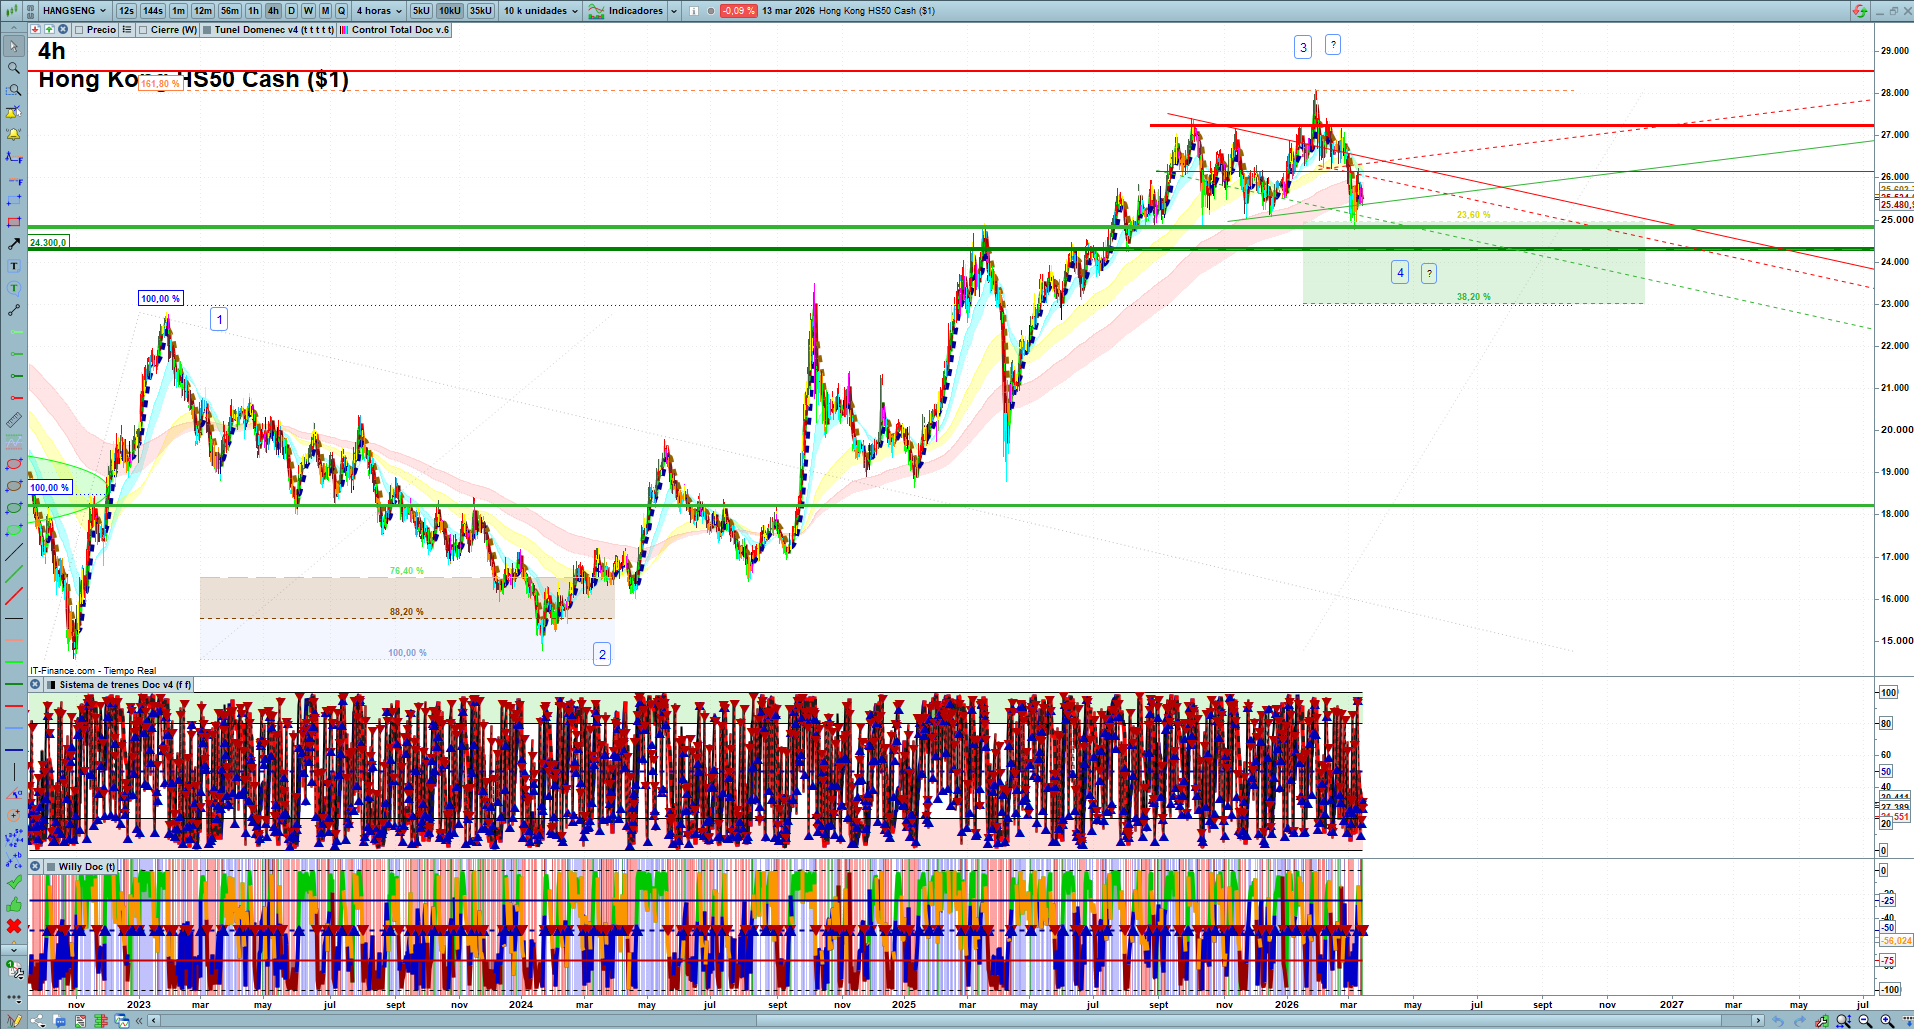Pick the green diagonal trend line tool

[x=14, y=574]
